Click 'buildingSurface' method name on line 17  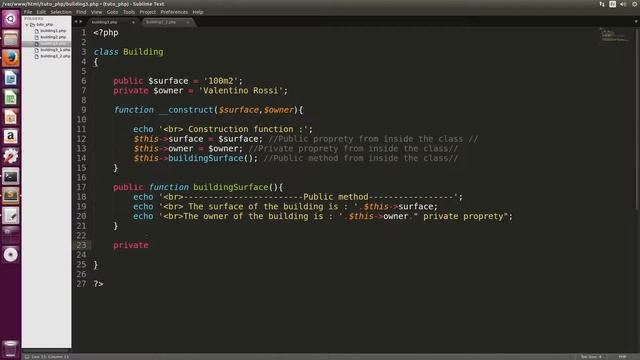(x=231, y=187)
